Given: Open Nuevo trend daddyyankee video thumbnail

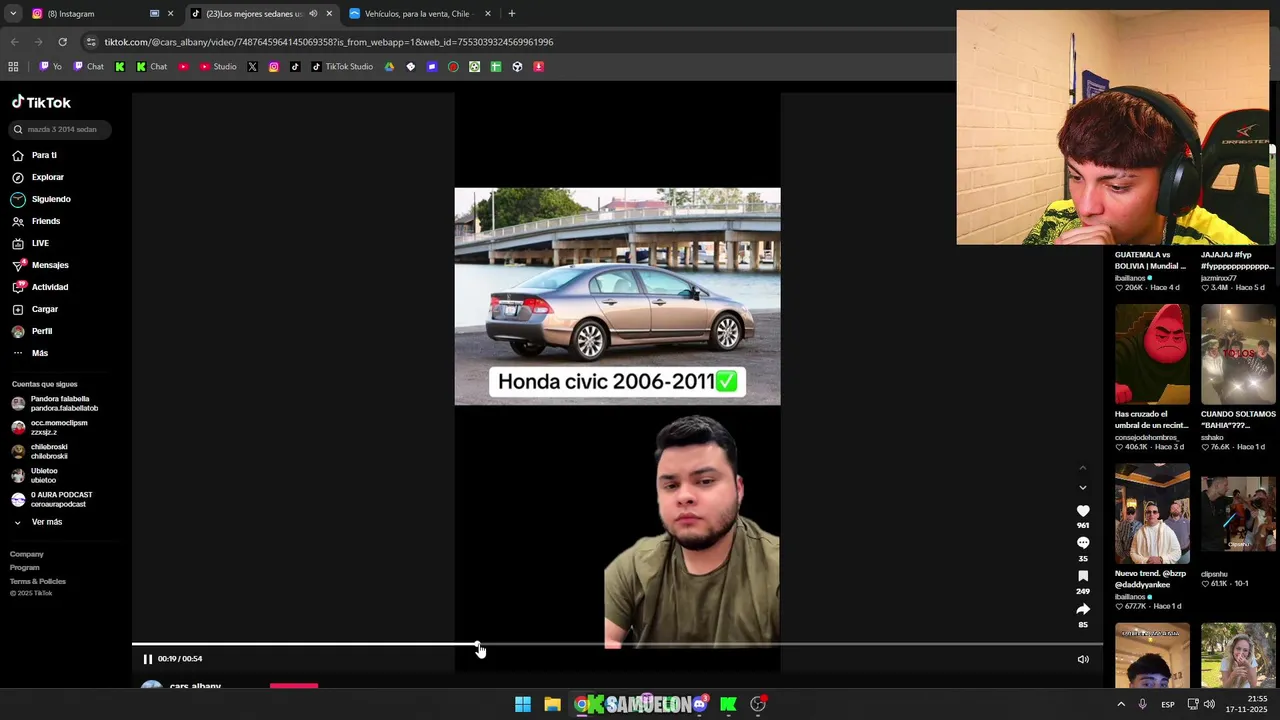Looking at the screenshot, I should pos(1152,514).
